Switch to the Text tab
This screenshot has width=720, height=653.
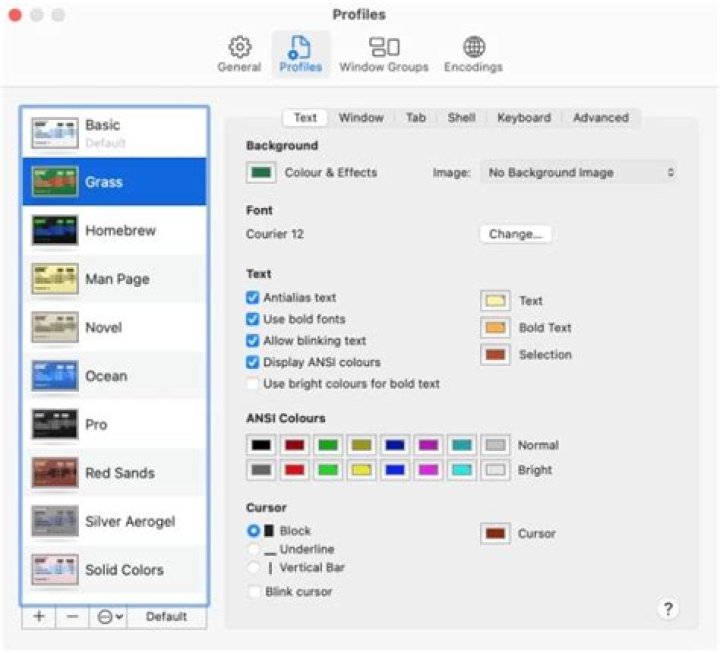305,118
